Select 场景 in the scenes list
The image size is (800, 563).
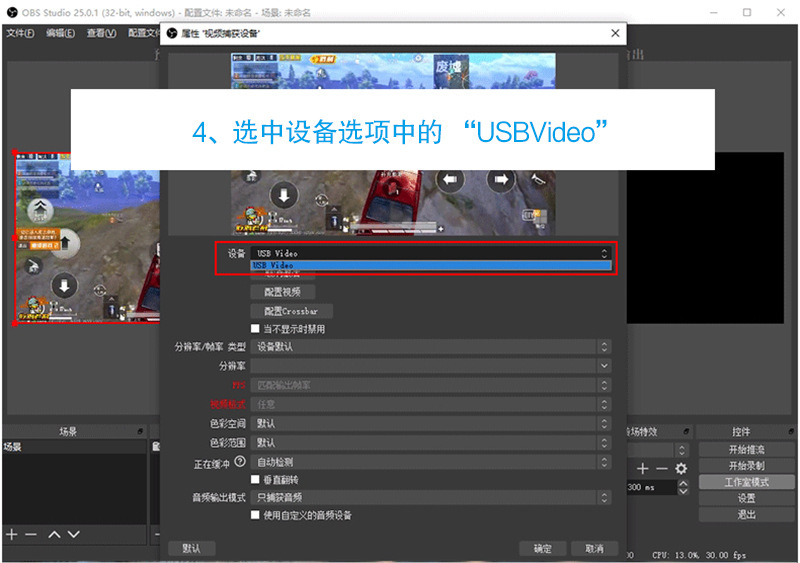(x=74, y=447)
